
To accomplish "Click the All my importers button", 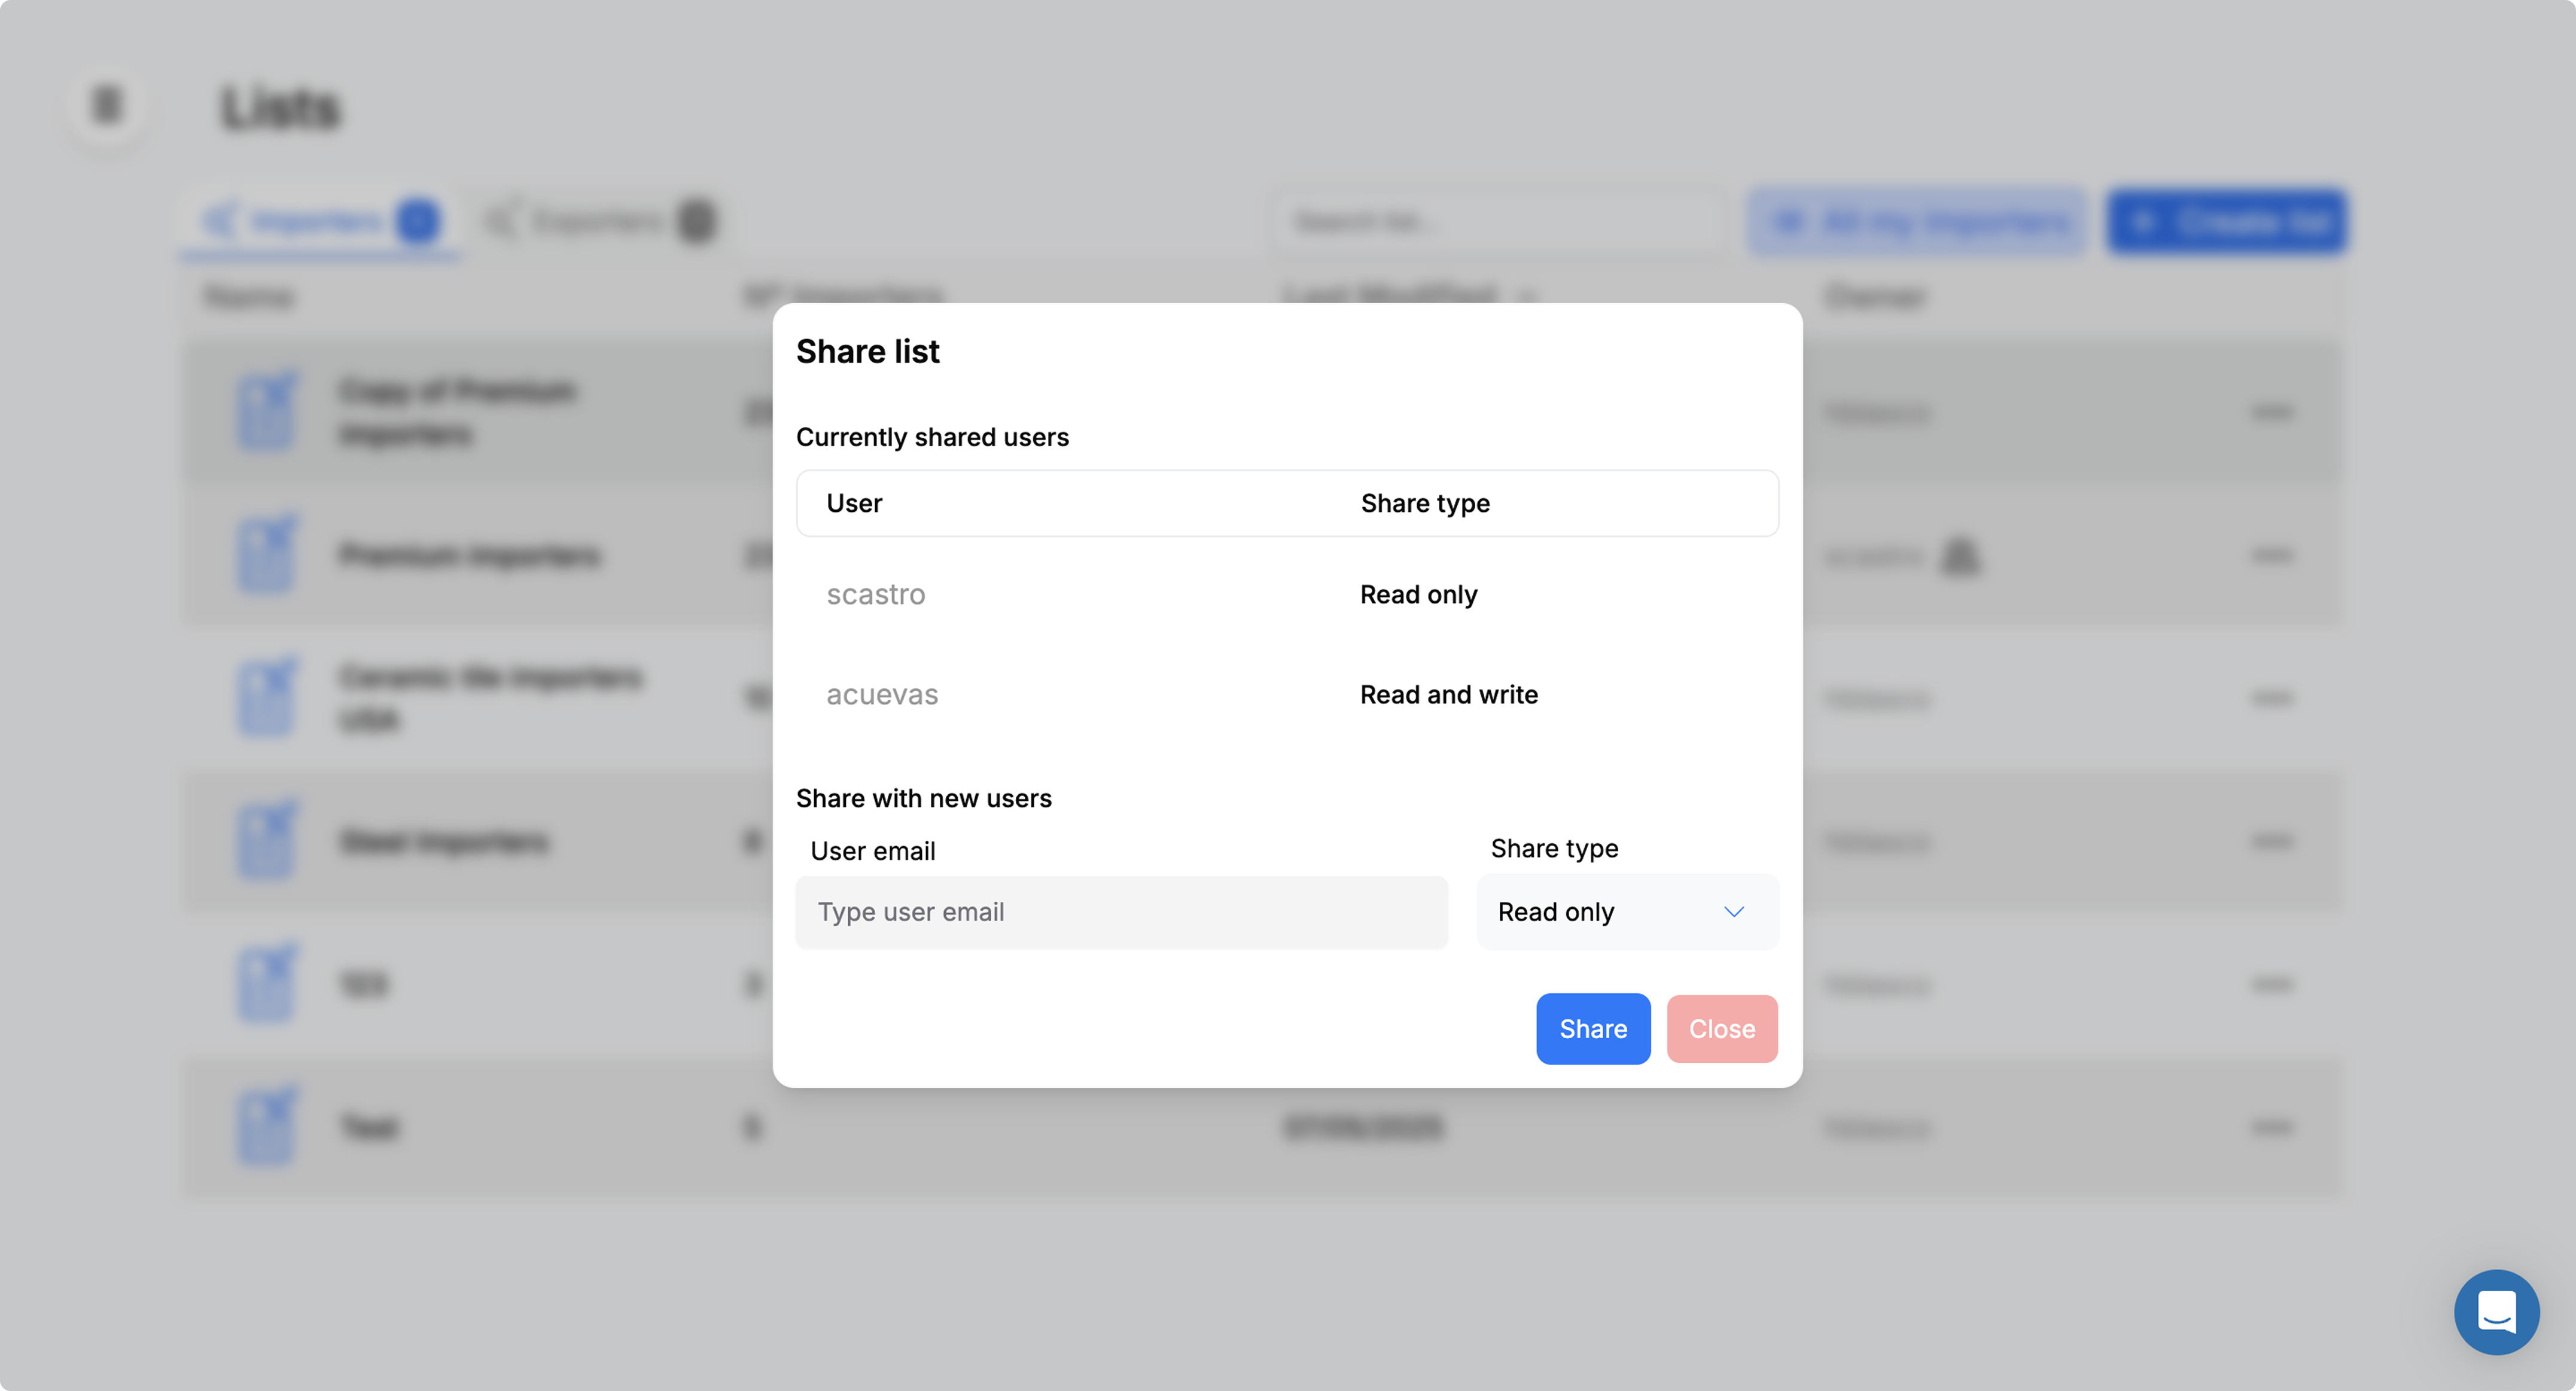I will tap(1916, 220).
